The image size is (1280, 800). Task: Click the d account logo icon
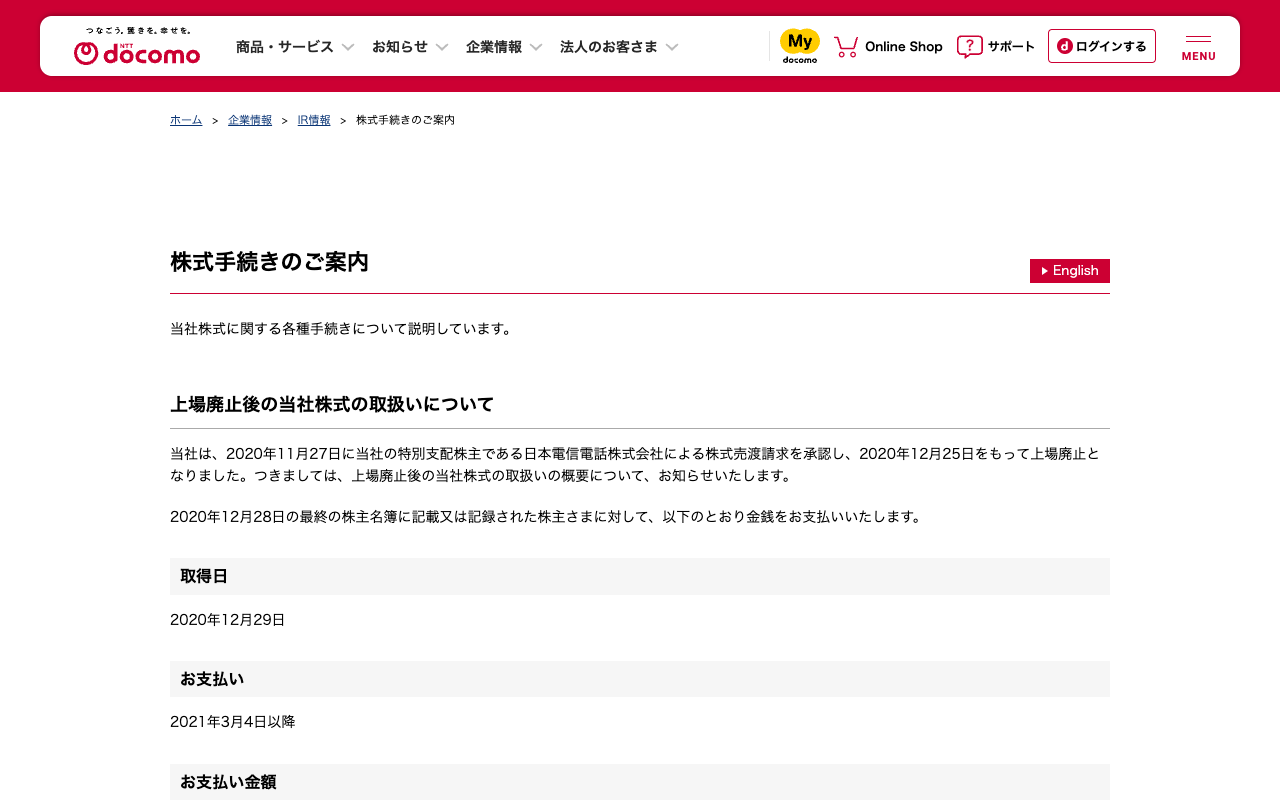tap(1065, 46)
